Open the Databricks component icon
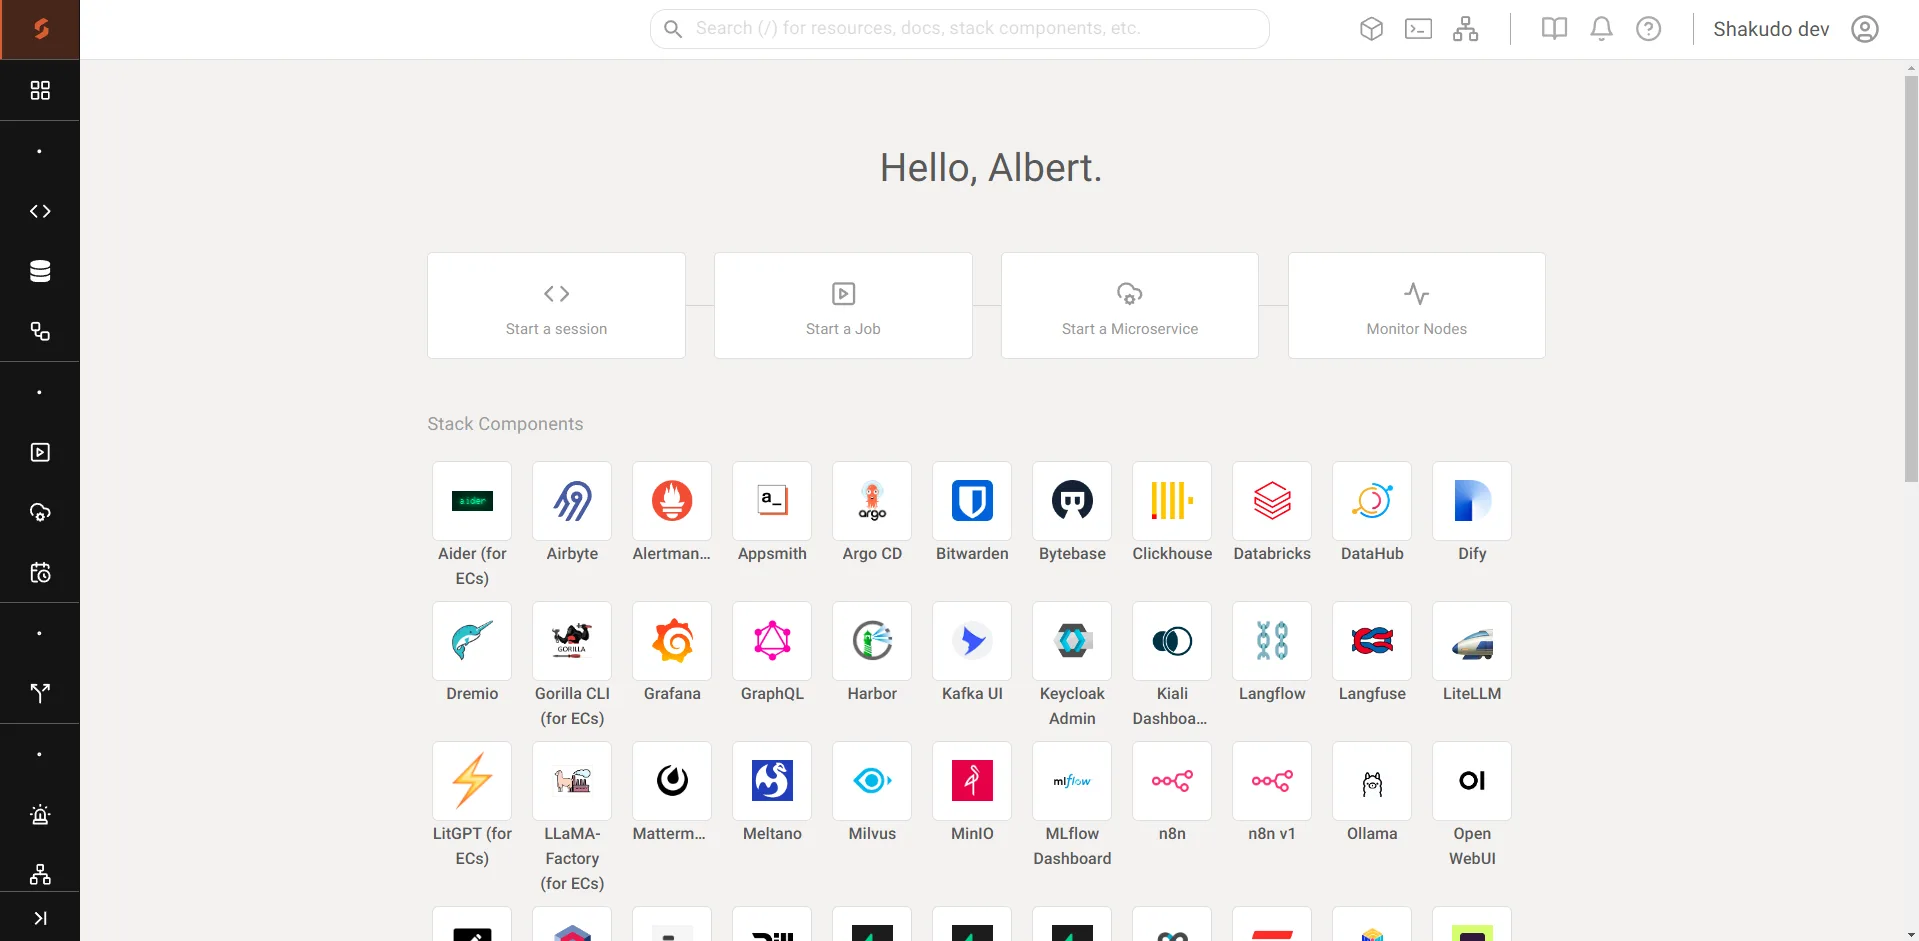The image size is (1919, 941). (1272, 501)
